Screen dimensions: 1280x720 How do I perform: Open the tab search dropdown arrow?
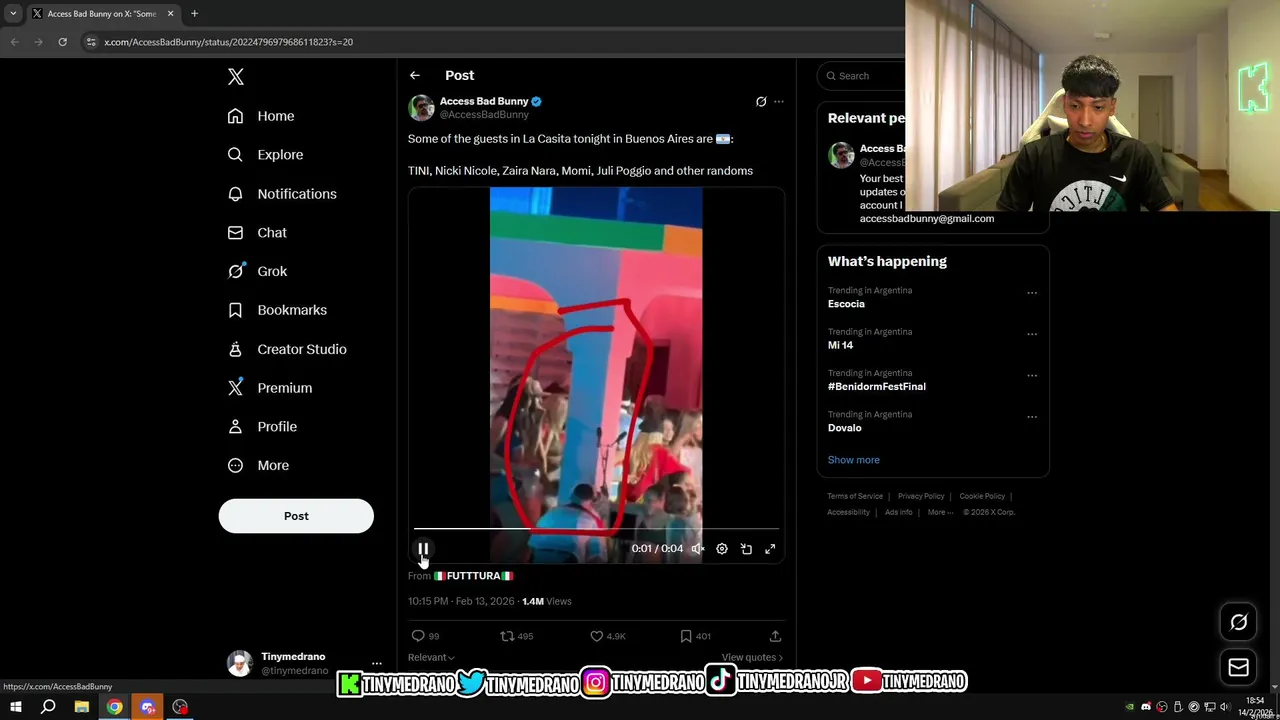point(13,14)
